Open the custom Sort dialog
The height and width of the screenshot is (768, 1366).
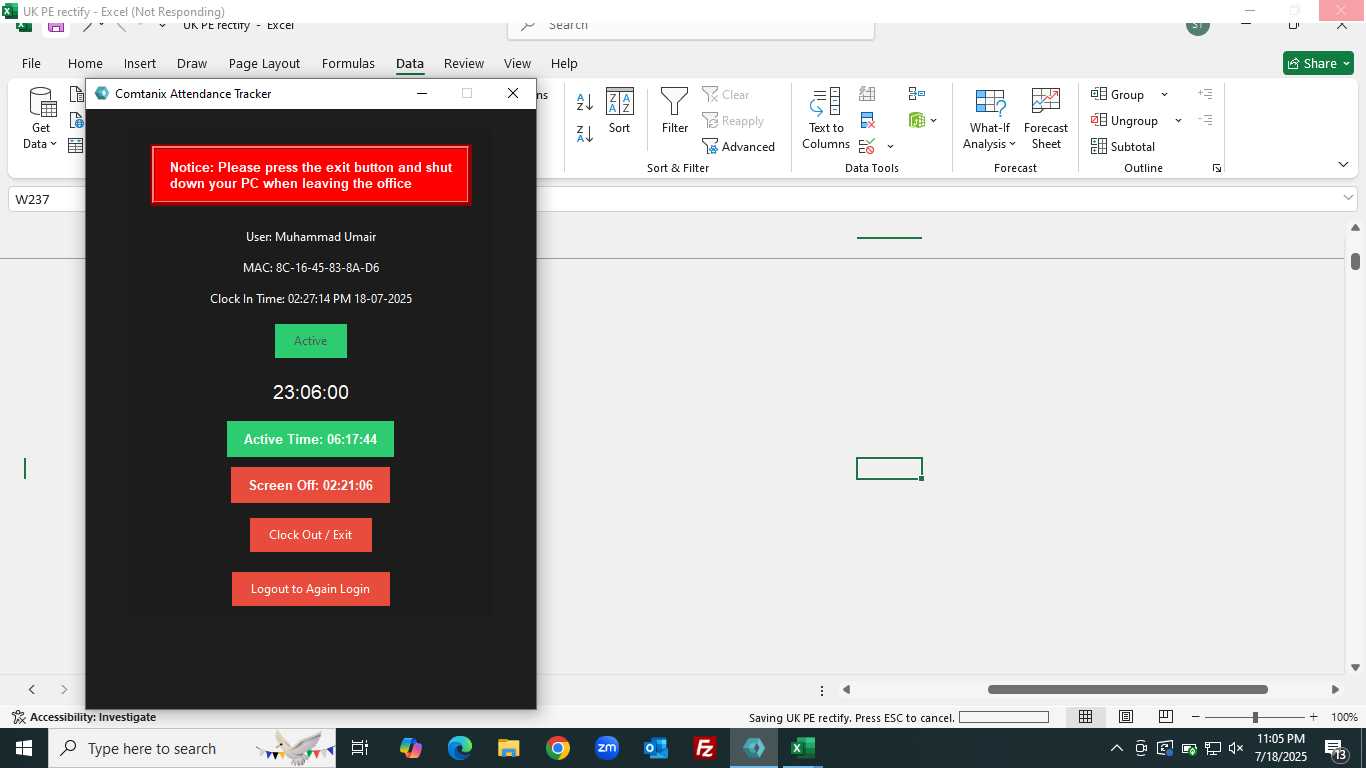(x=620, y=111)
